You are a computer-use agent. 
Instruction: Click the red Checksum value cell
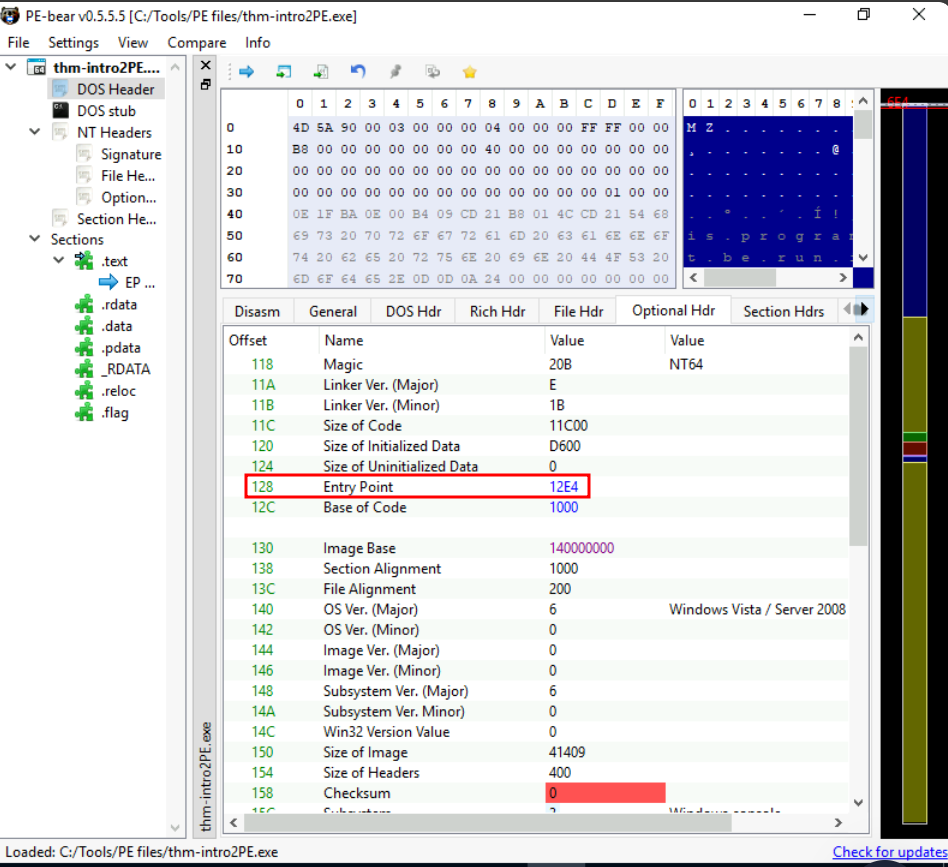[x=605, y=793]
